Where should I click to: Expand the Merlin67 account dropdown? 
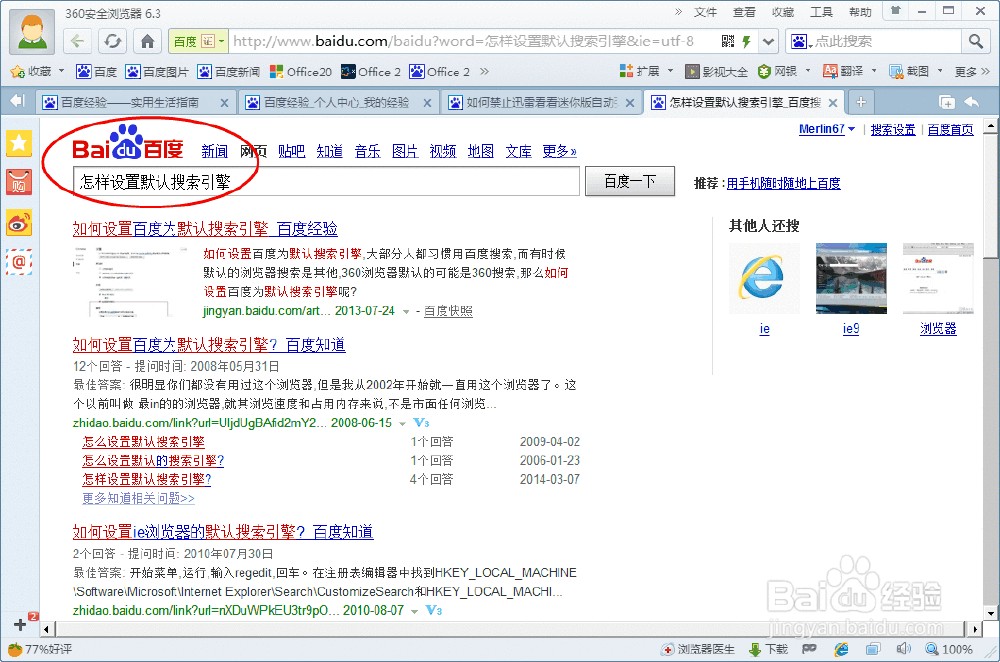tap(851, 129)
